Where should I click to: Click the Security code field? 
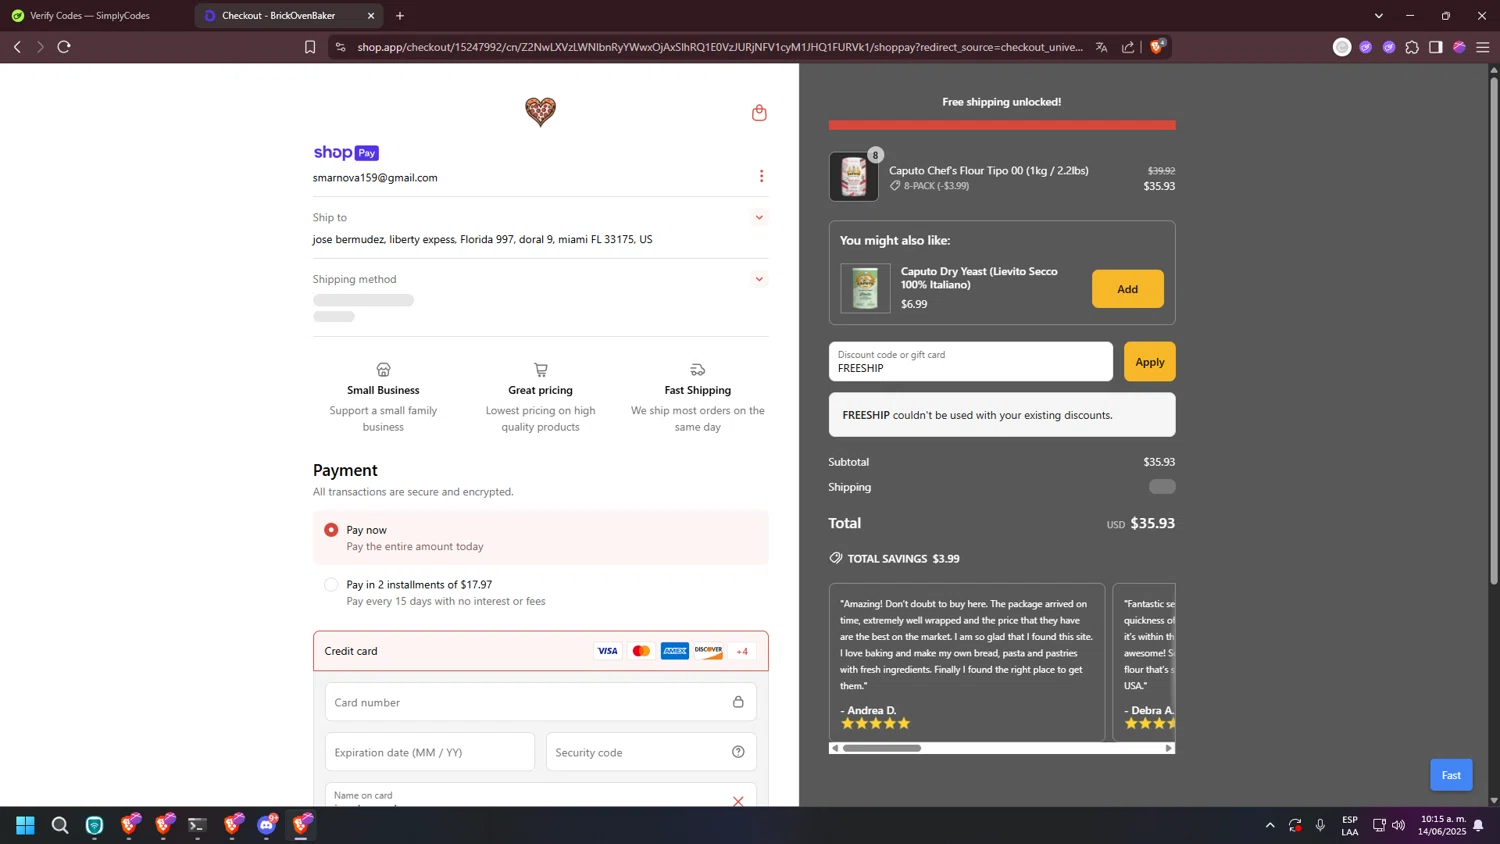pyautogui.click(x=651, y=752)
